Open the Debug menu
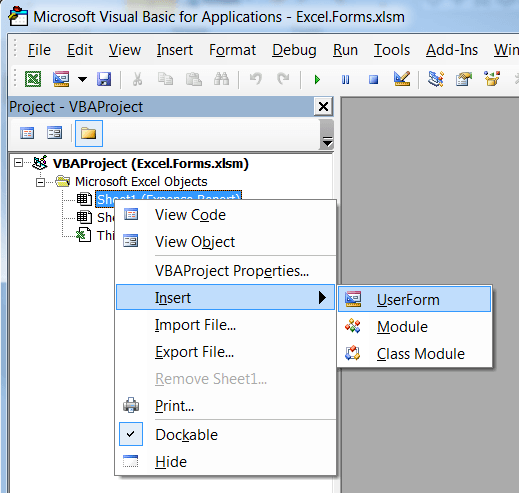This screenshot has width=519, height=493. (x=294, y=50)
